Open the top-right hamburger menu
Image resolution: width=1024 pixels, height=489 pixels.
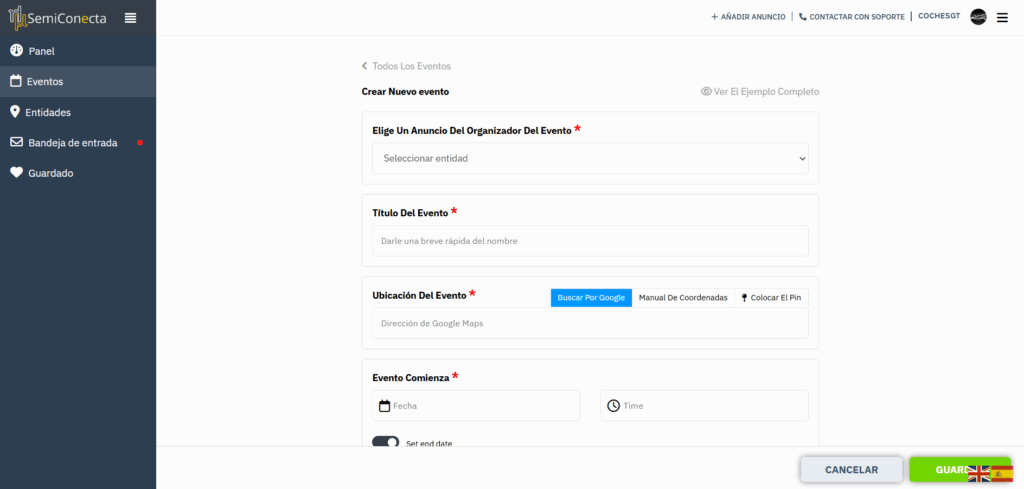click(x=1002, y=17)
